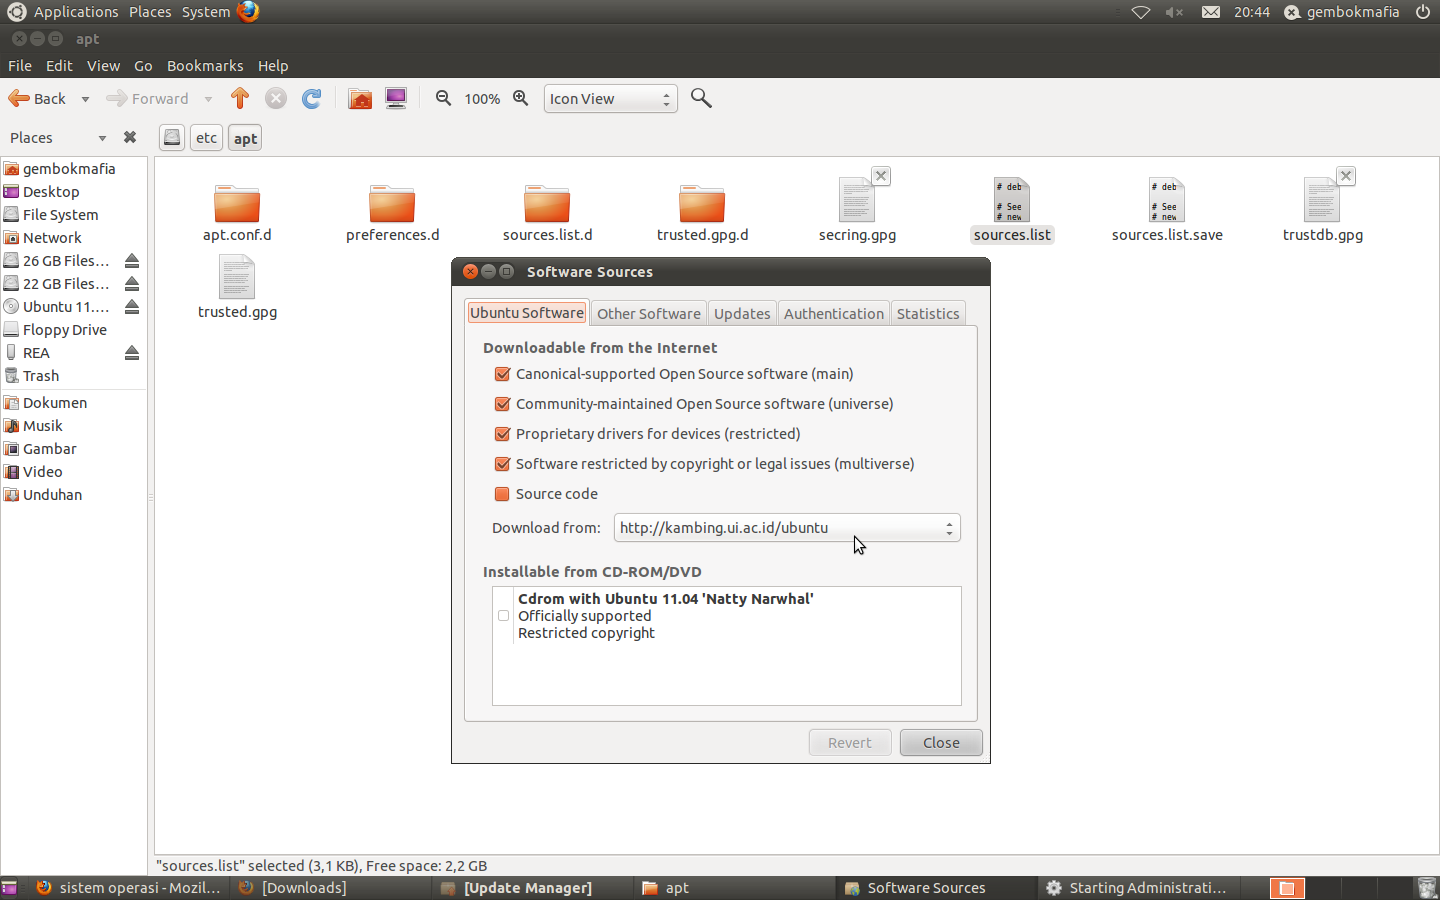Image resolution: width=1440 pixels, height=900 pixels.
Task: Close the Software Sources dialog with Close button
Action: [x=941, y=742]
